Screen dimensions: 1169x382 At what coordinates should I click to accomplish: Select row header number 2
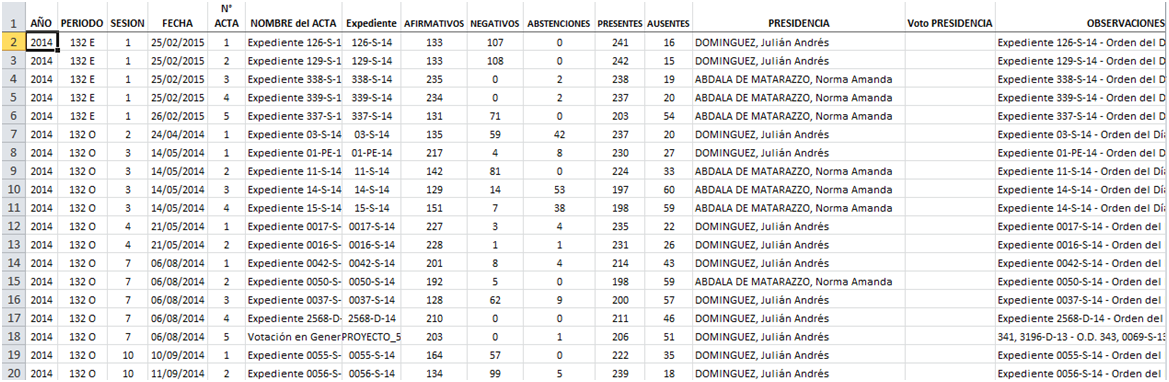[13, 43]
